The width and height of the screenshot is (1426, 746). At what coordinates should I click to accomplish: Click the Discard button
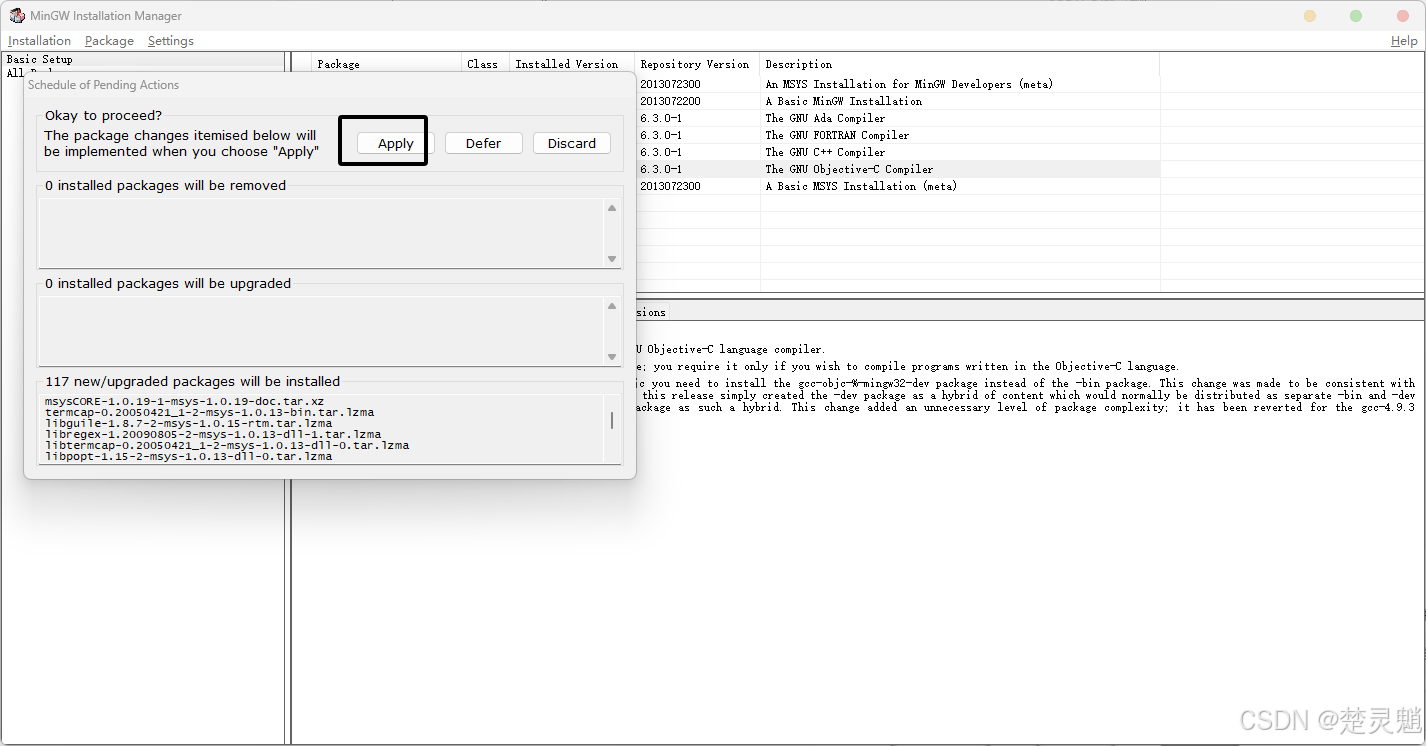point(572,143)
